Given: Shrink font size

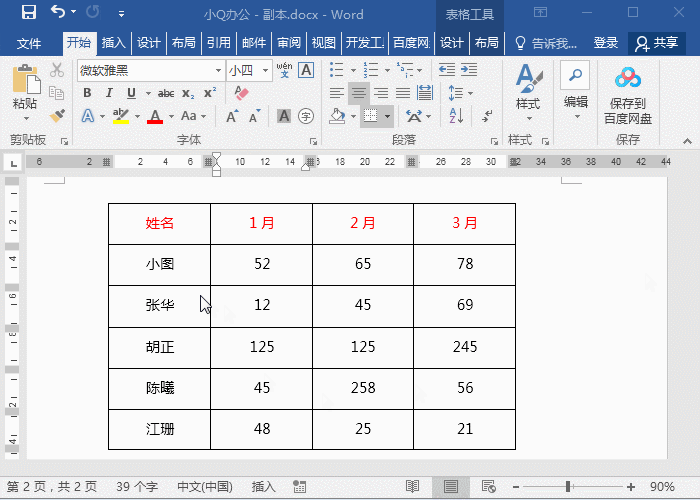Looking at the screenshot, I should [254, 117].
